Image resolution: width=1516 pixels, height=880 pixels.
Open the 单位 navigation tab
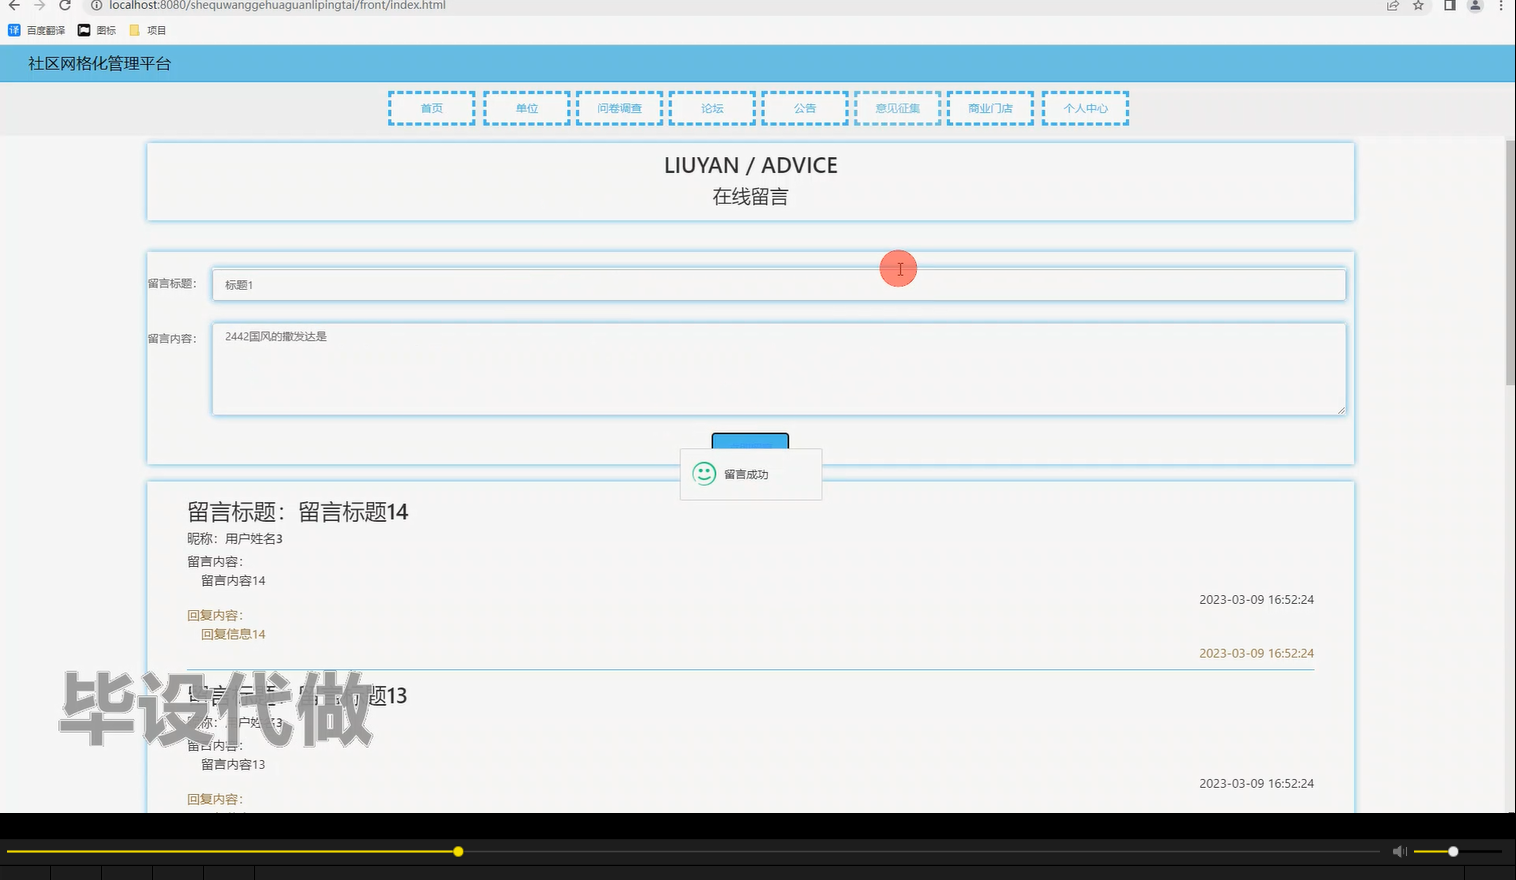527,108
